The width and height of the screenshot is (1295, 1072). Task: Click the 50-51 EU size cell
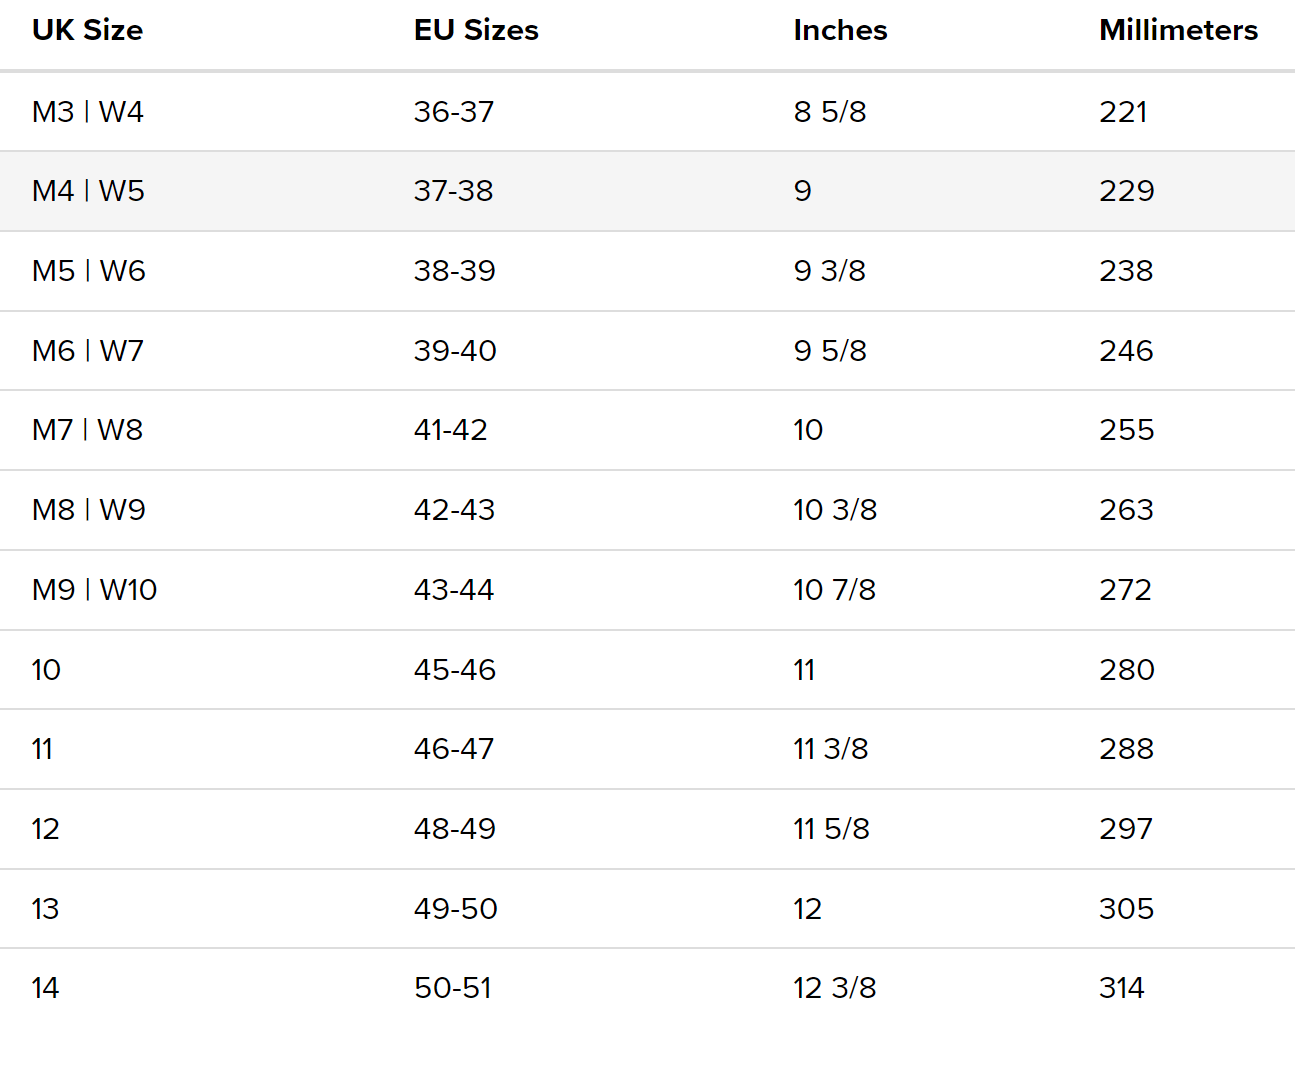453,988
